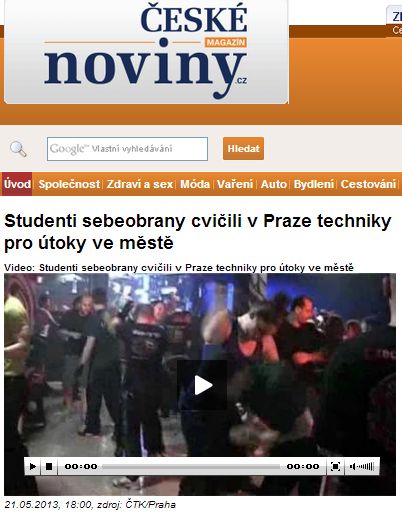The width and height of the screenshot is (402, 515).
Task: Open the Zdraví a sex section
Action: click(x=140, y=184)
